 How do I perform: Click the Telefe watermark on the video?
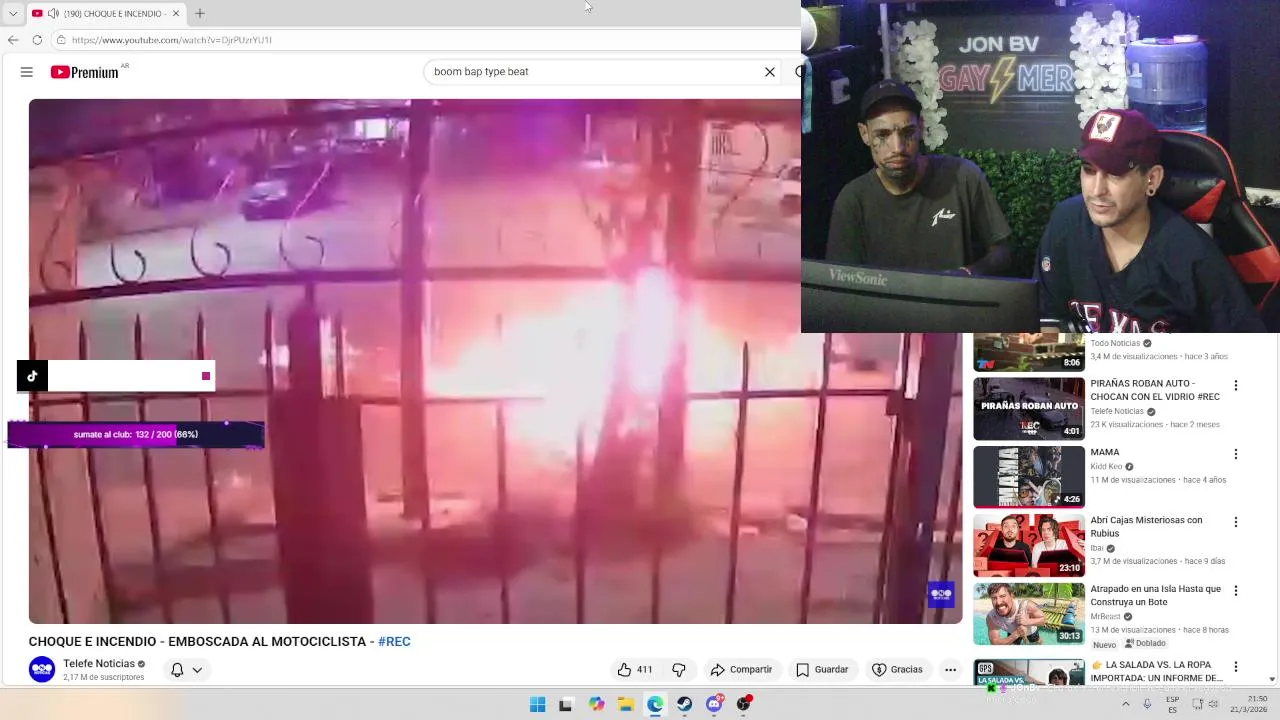942,594
